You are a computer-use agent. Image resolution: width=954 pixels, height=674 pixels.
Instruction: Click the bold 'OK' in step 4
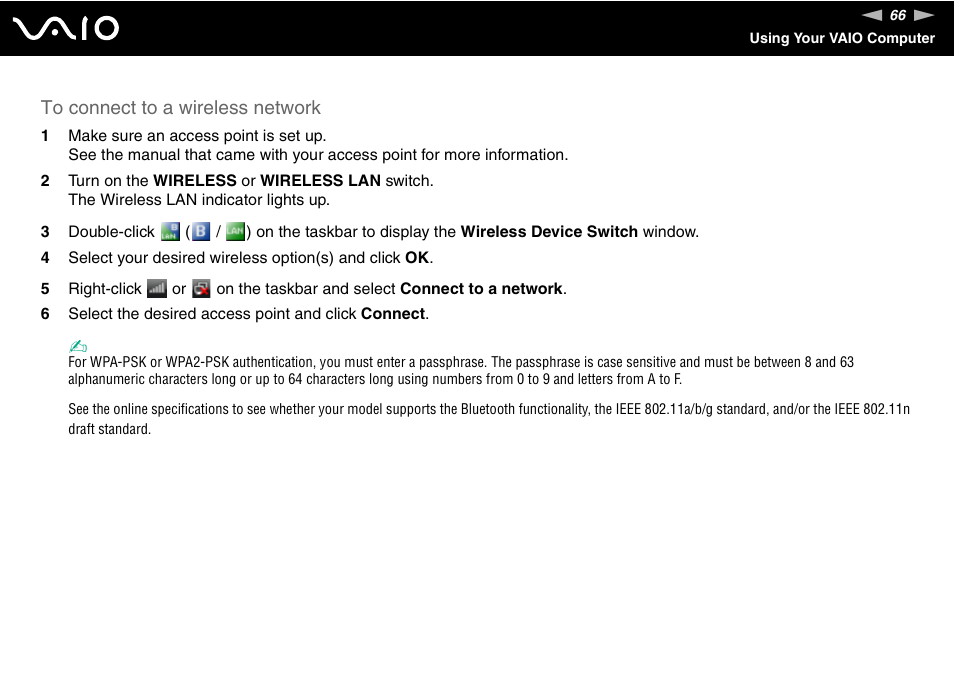417,258
